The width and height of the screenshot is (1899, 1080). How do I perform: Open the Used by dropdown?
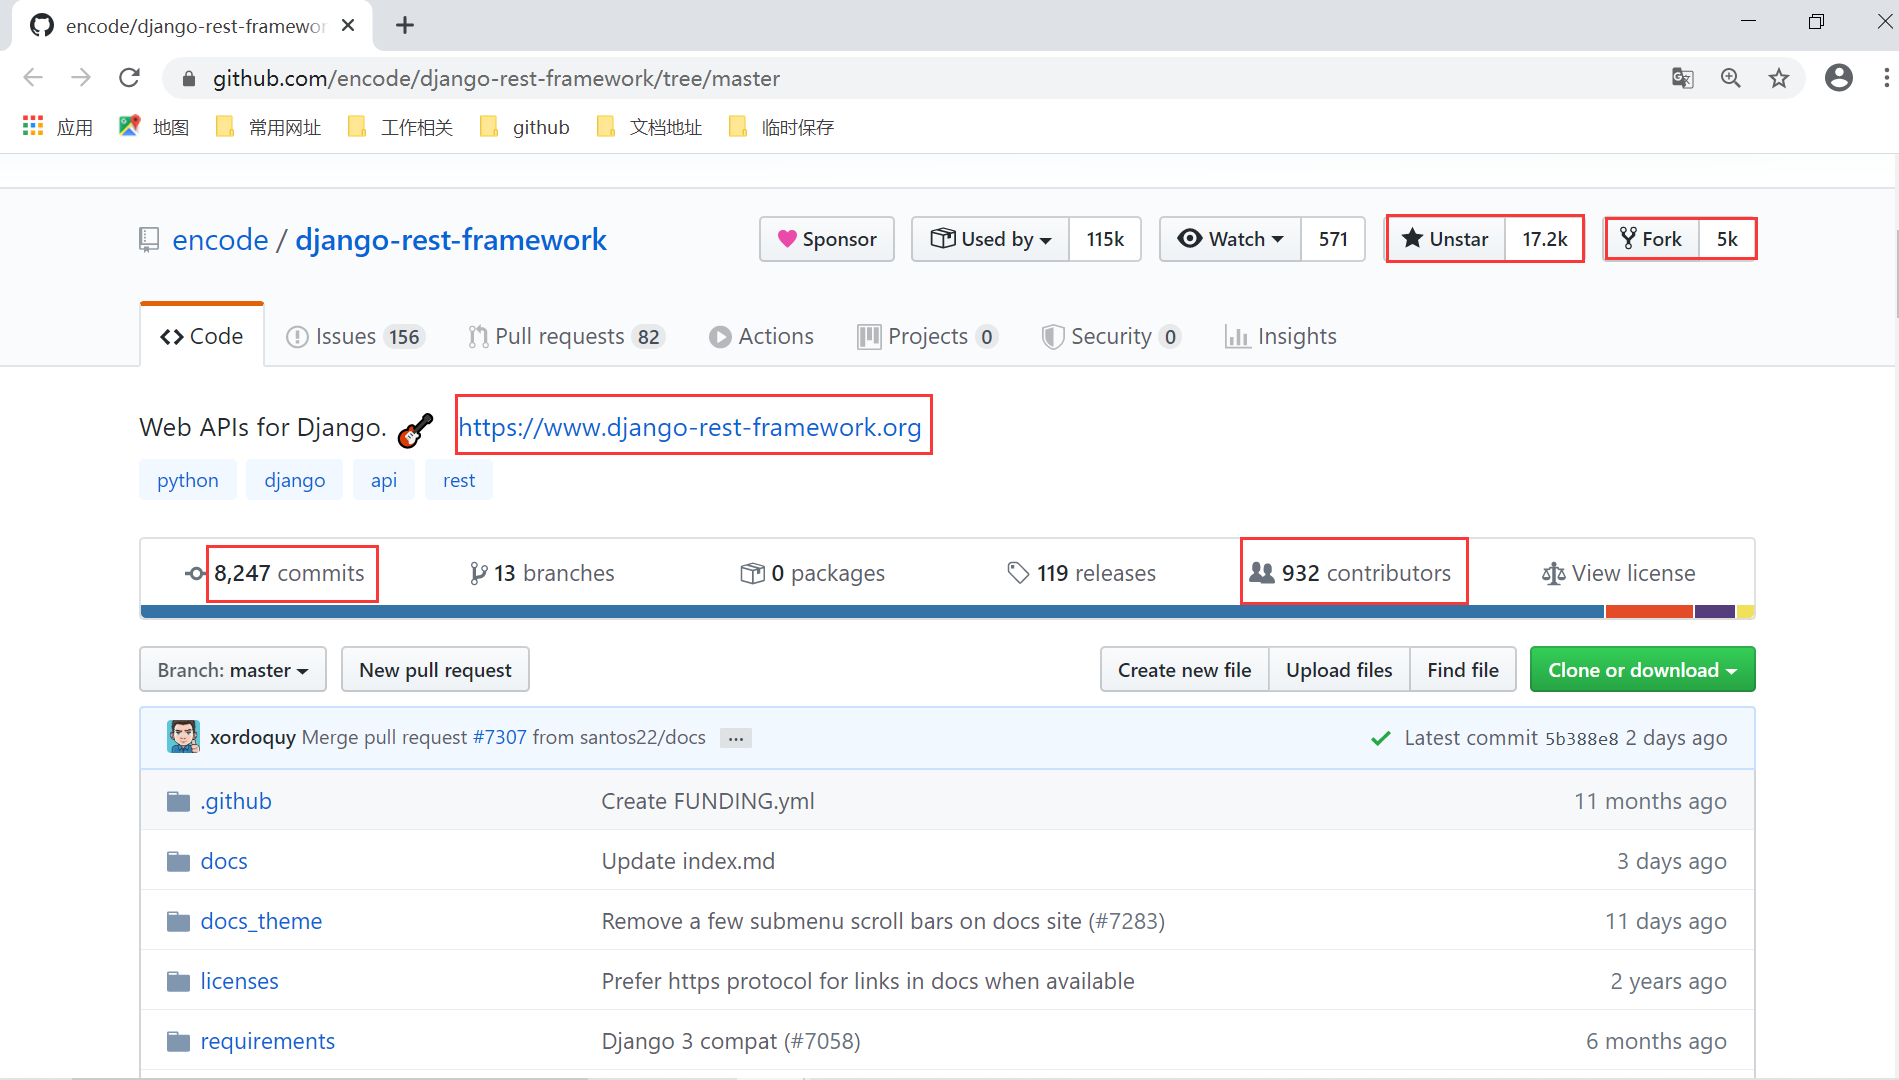(x=991, y=239)
